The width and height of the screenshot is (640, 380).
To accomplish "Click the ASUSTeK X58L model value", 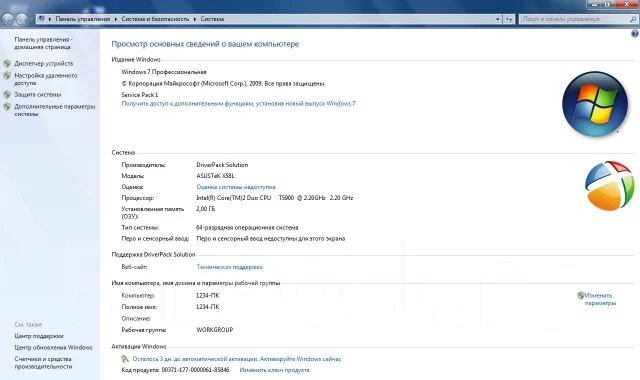I will (x=215, y=176).
